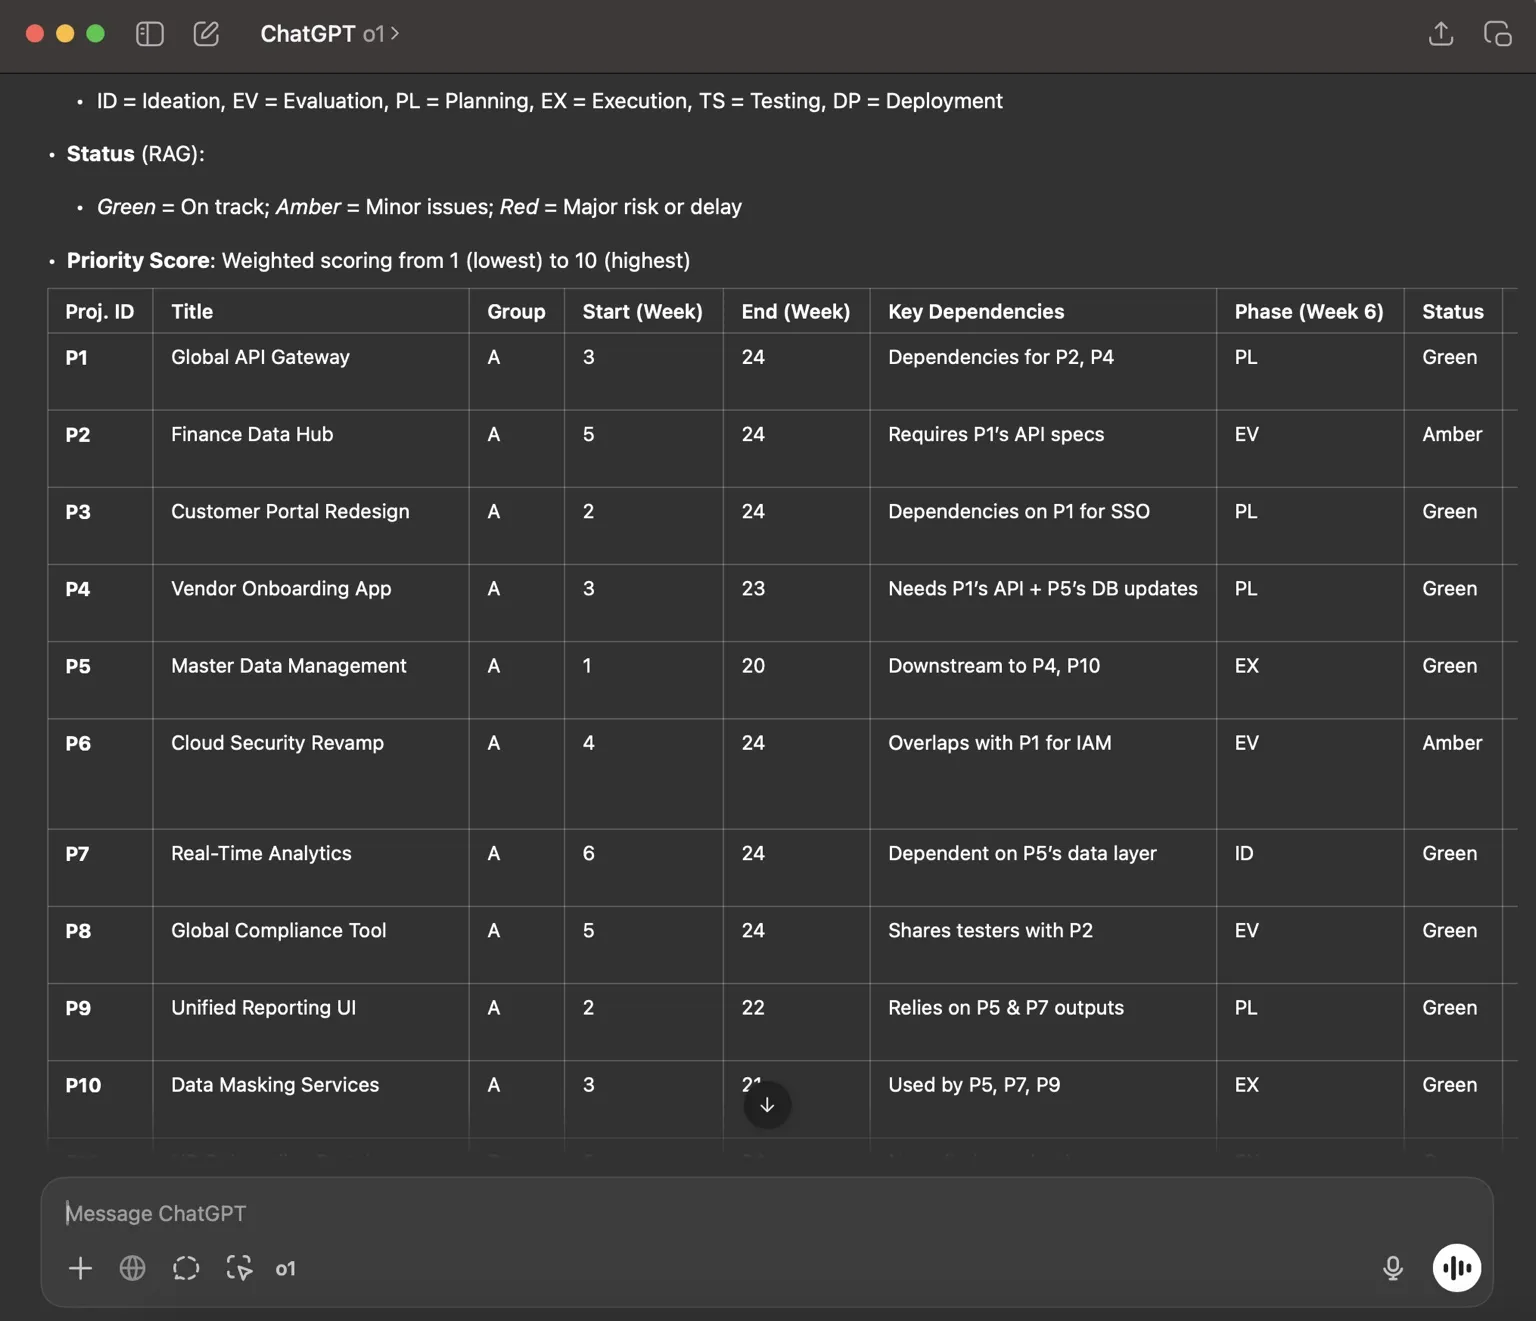Click the 'Group' column header

[x=516, y=311]
